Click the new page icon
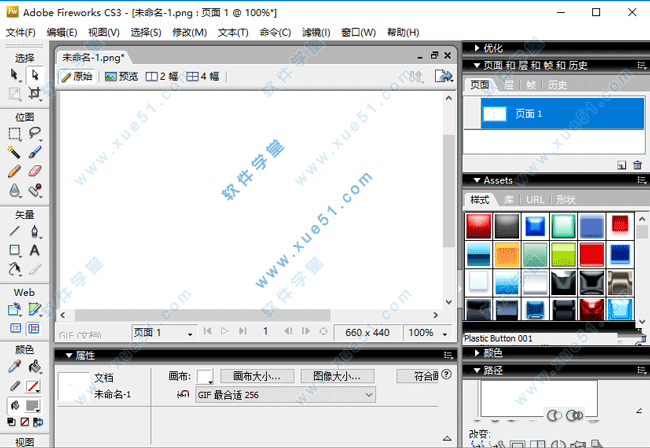 [x=621, y=165]
